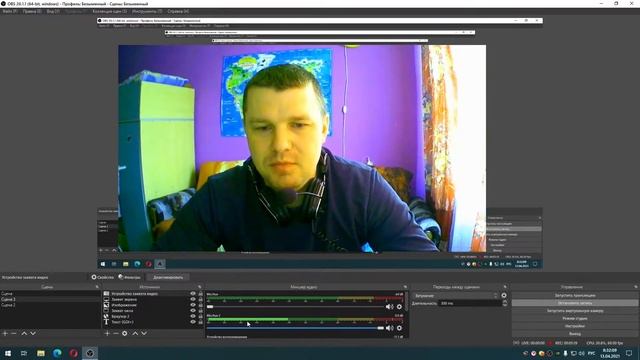
Task: Open the first Mic/Aux audio settings gear
Action: tap(400, 307)
